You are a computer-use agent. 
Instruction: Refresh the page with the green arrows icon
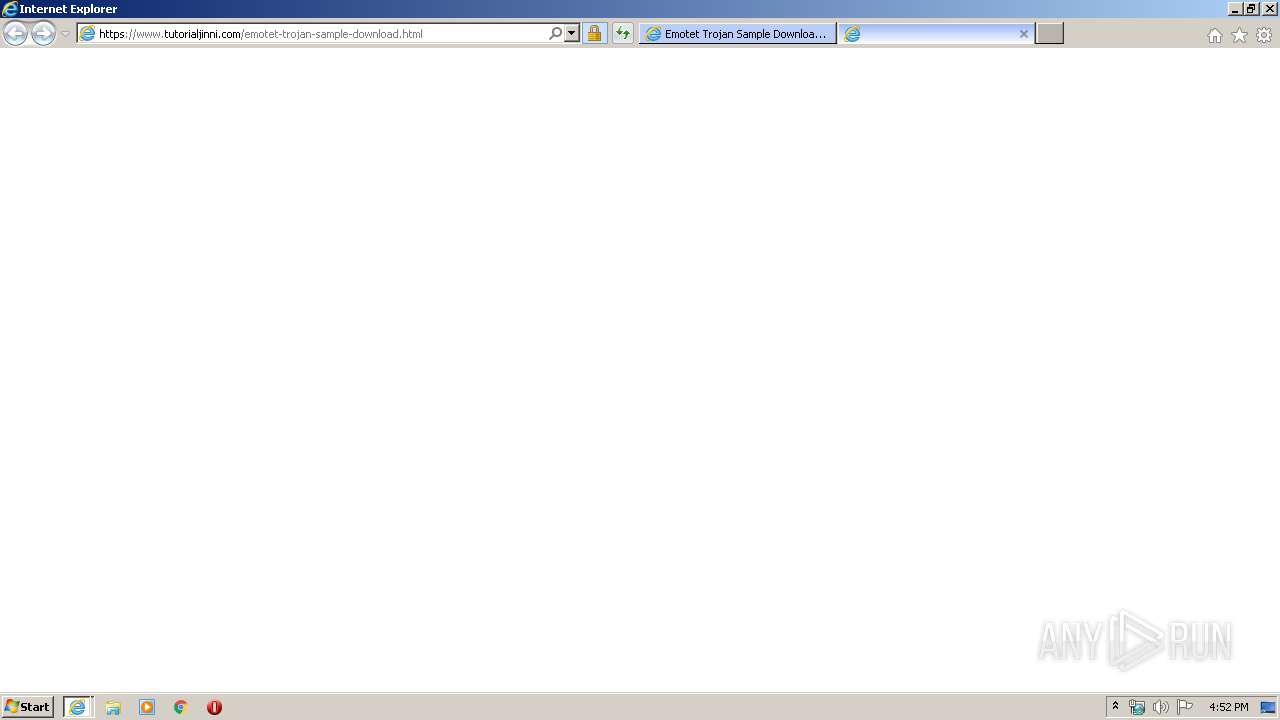623,34
